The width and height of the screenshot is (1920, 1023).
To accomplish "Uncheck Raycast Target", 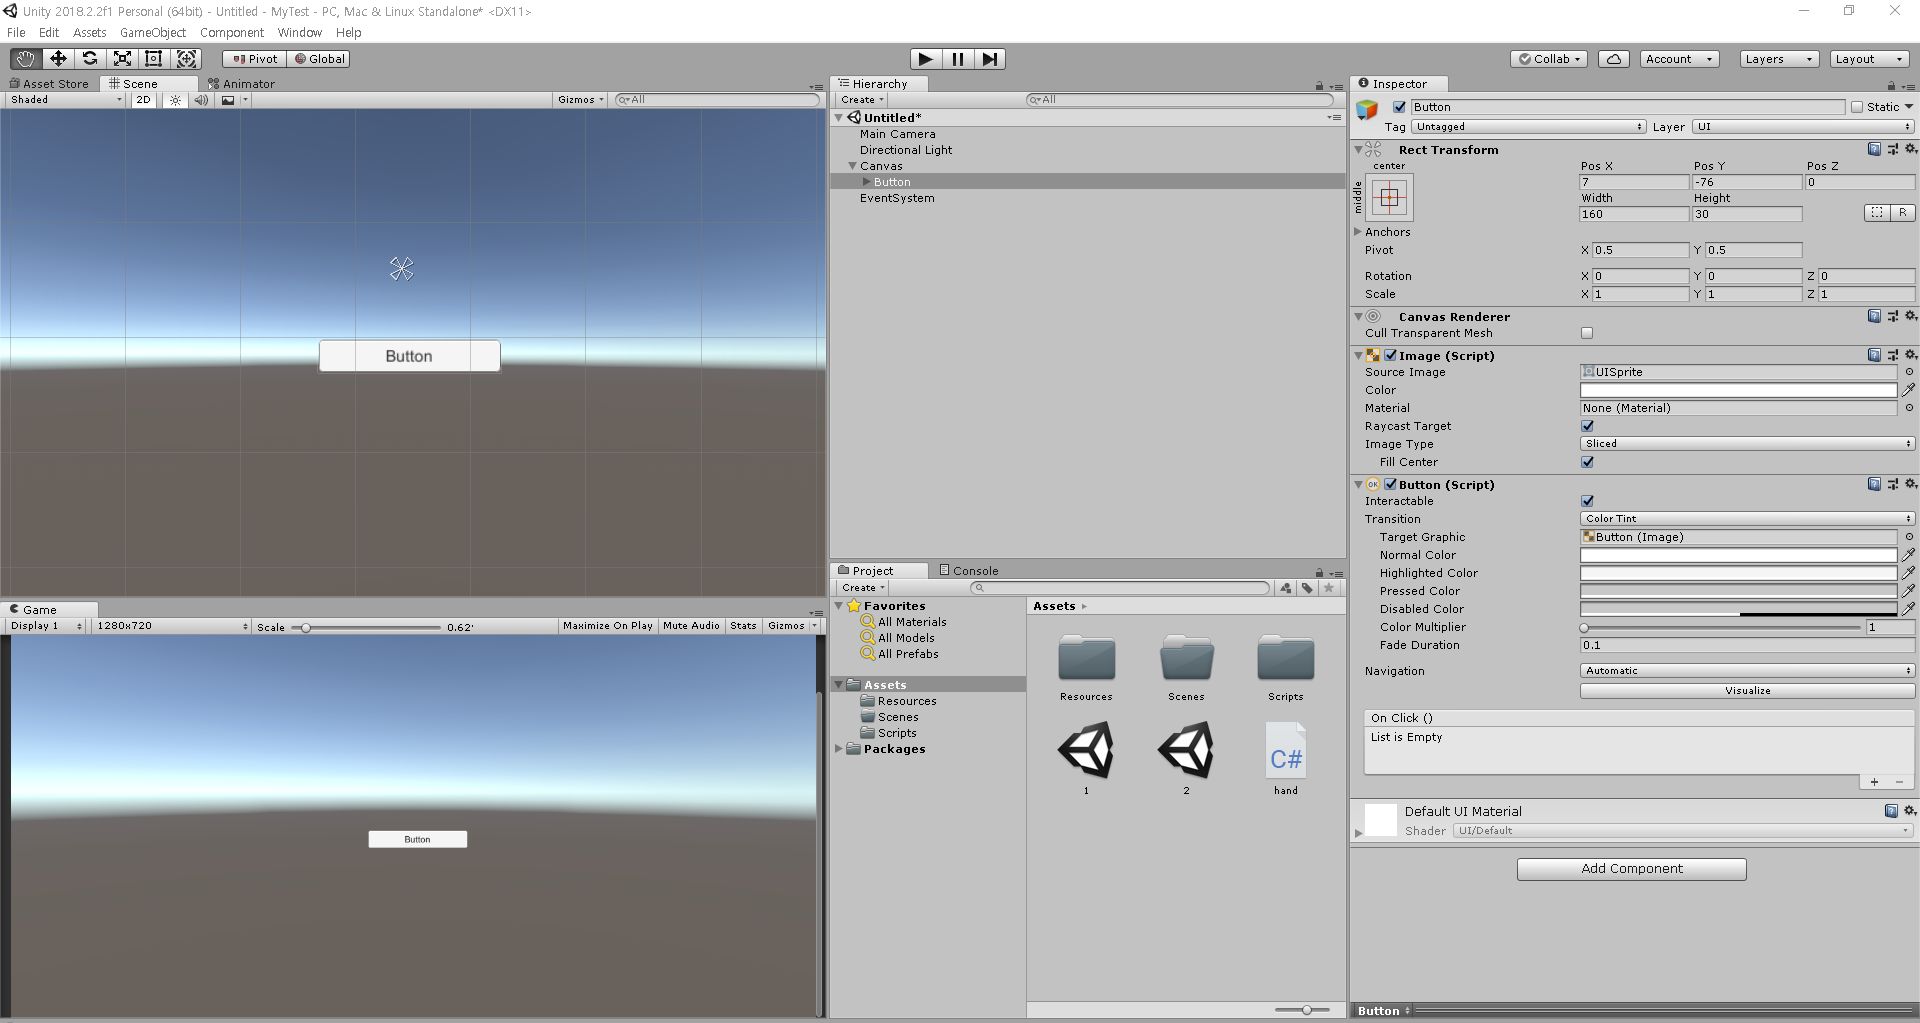I will pyautogui.click(x=1587, y=426).
